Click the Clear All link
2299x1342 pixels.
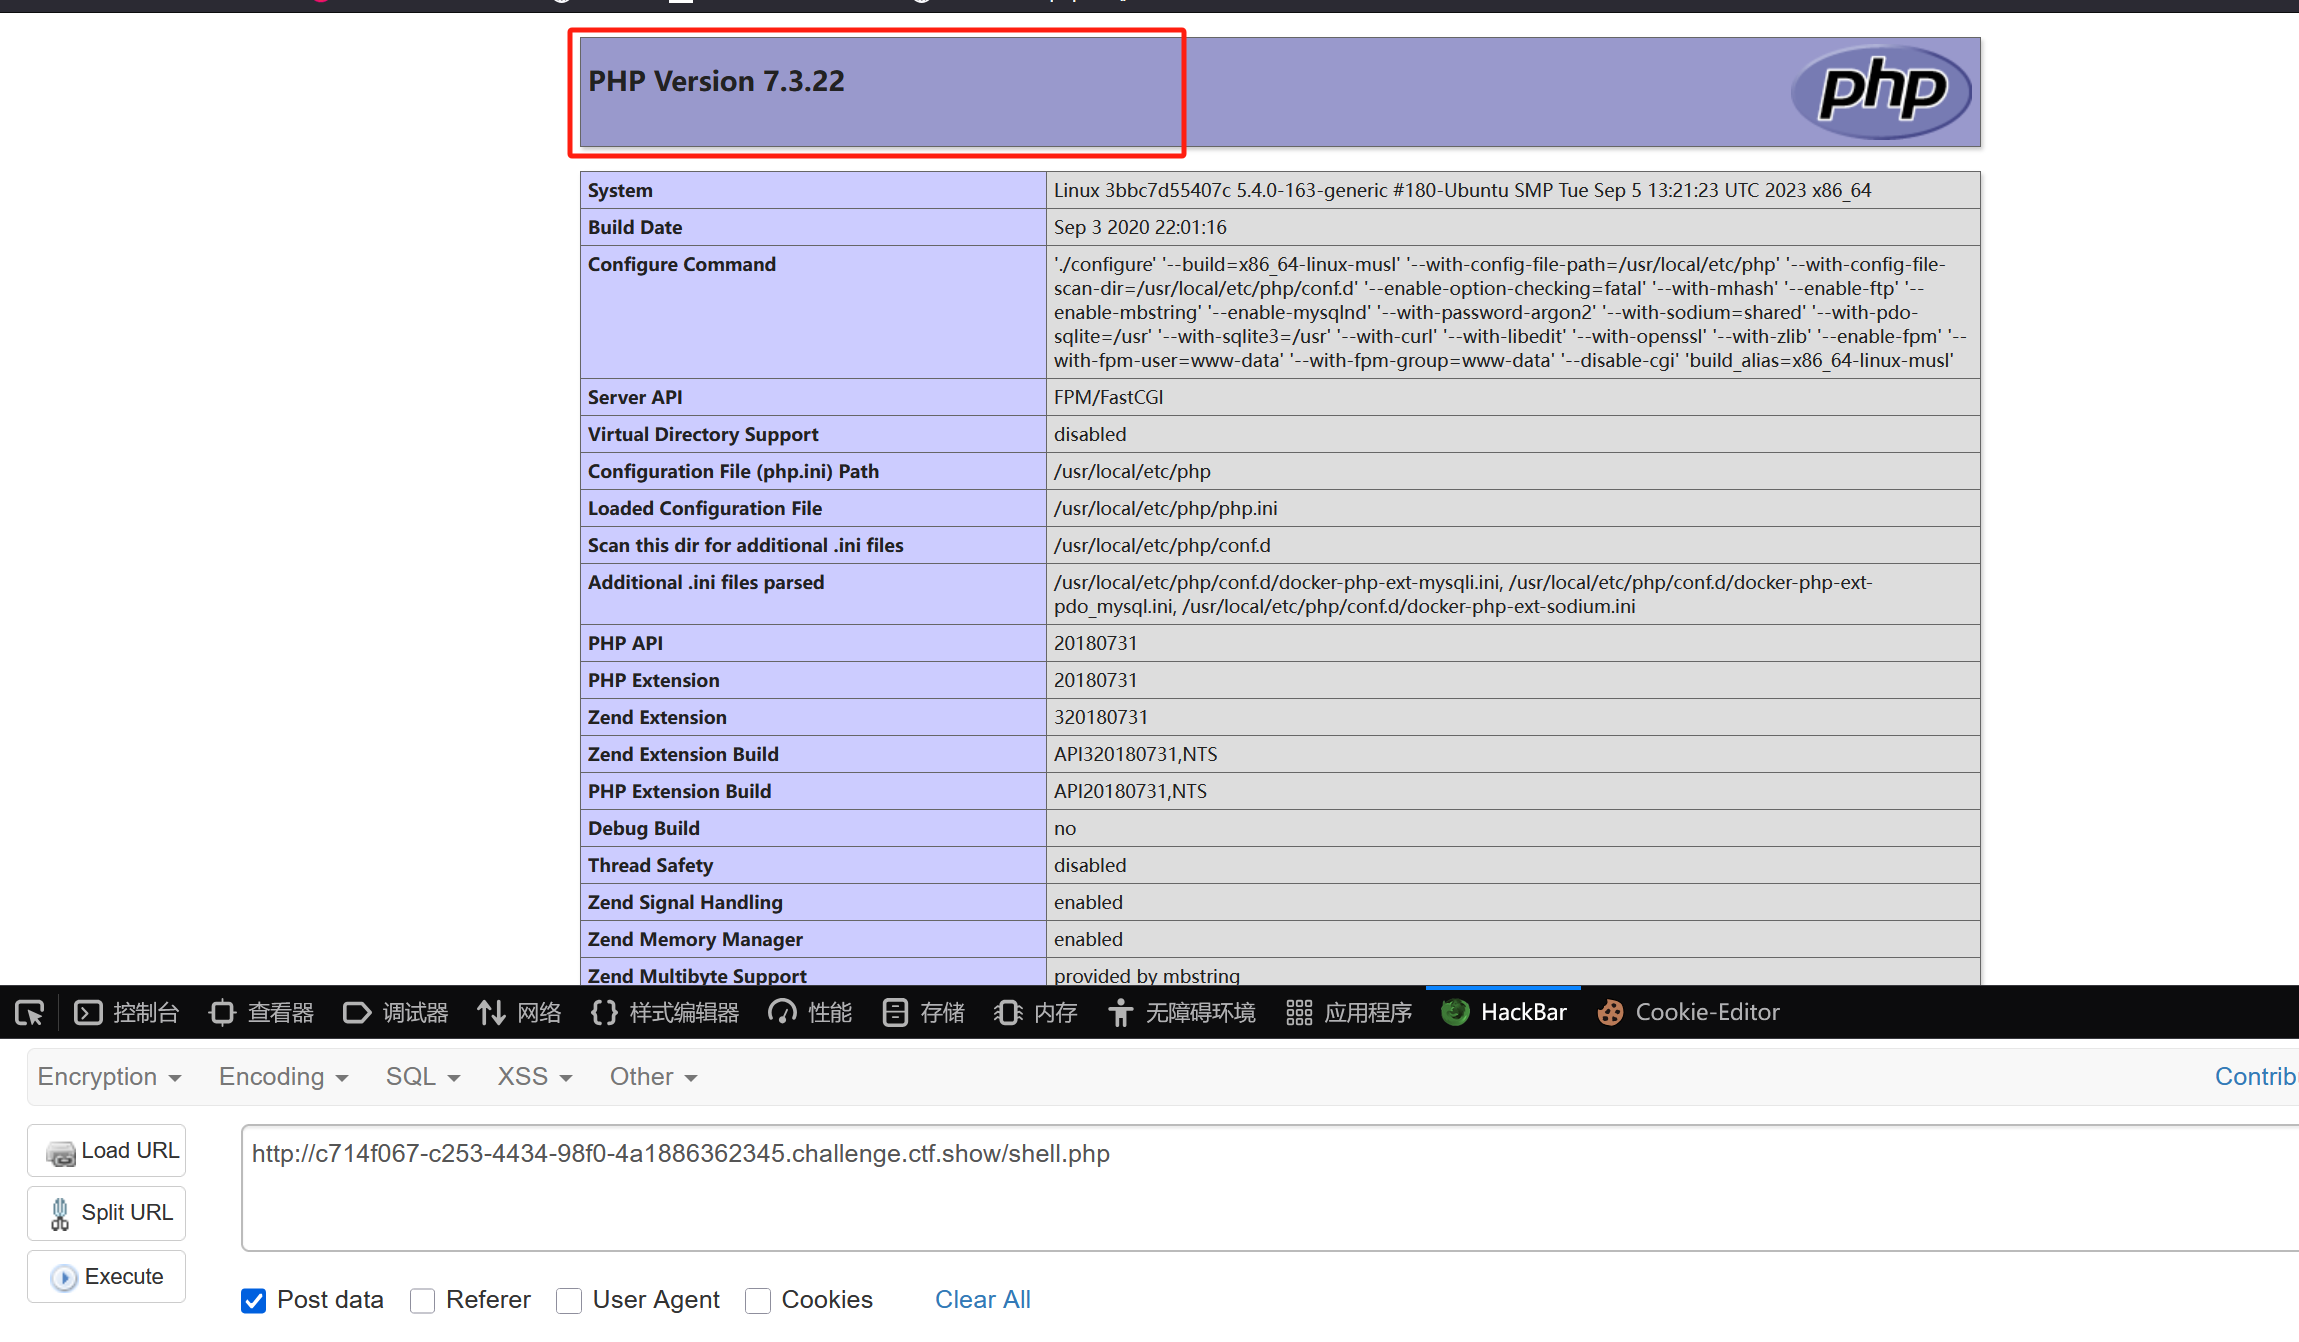pos(982,1300)
